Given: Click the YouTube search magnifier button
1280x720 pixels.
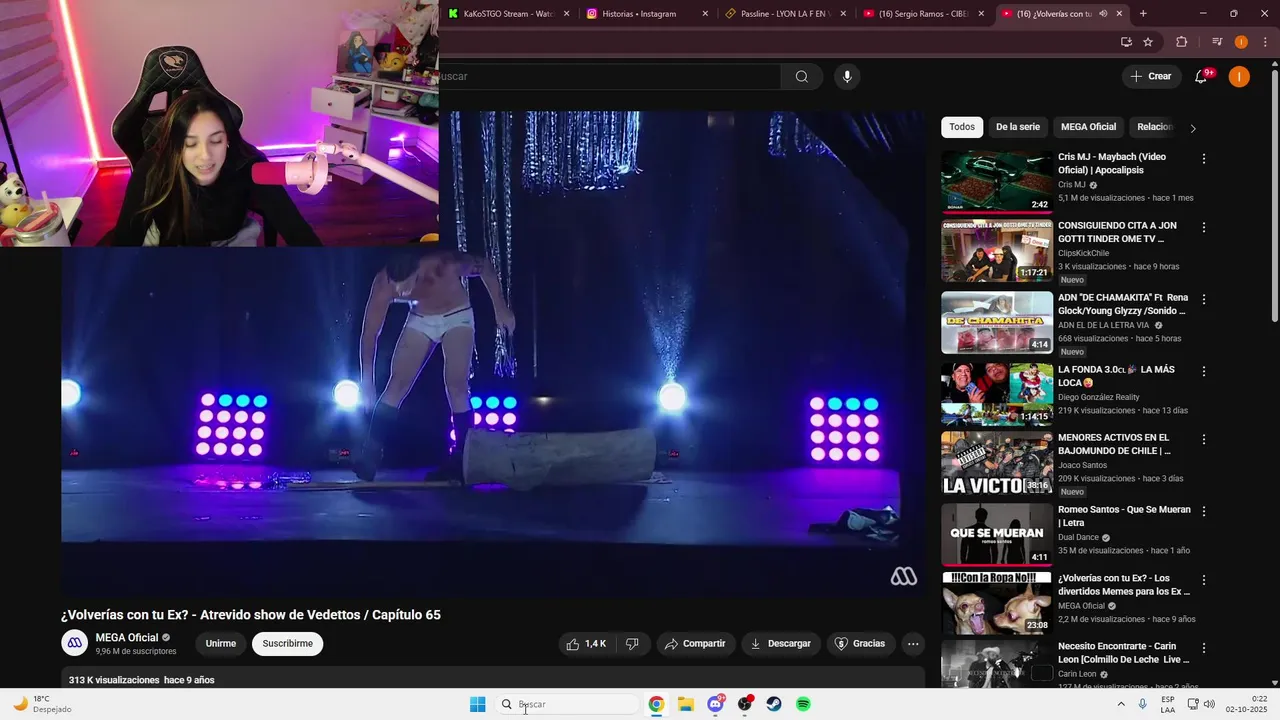Looking at the screenshot, I should [x=802, y=77].
